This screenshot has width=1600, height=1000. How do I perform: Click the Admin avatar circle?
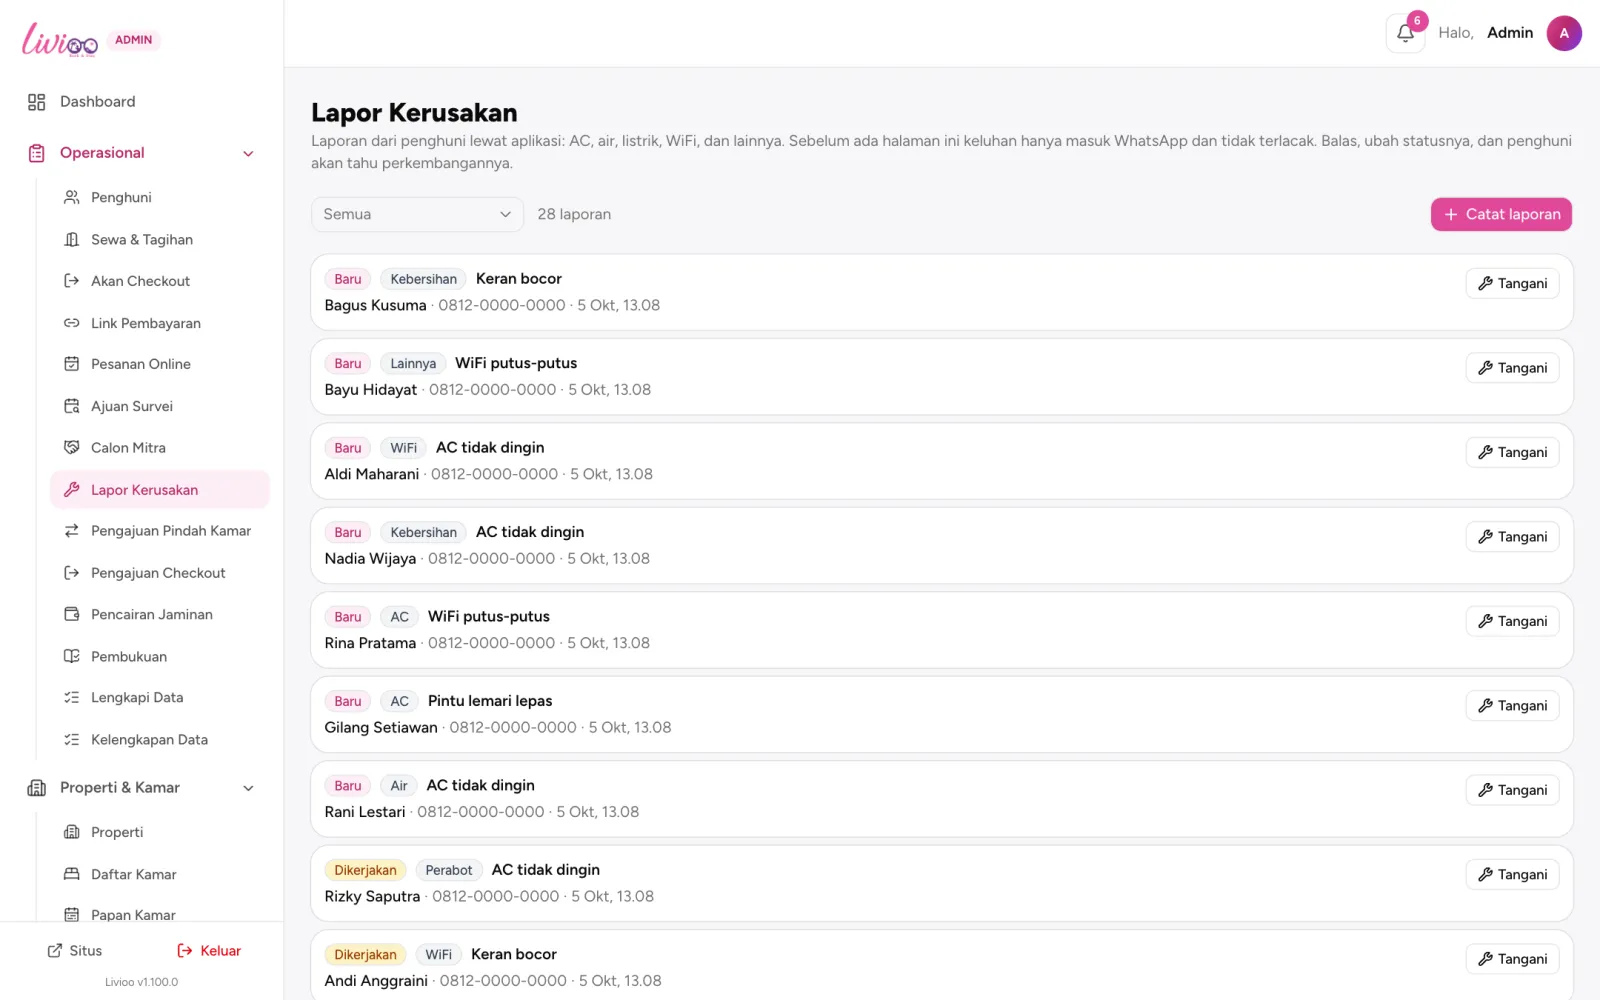pos(1564,33)
